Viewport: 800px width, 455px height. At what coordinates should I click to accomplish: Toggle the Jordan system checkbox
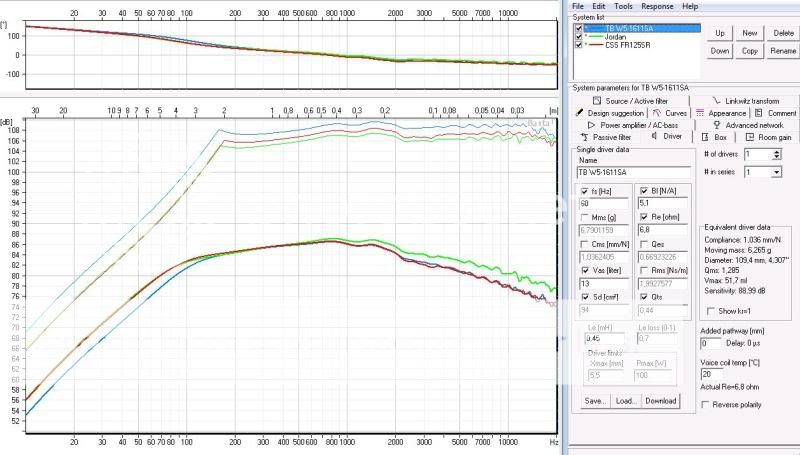[578, 37]
